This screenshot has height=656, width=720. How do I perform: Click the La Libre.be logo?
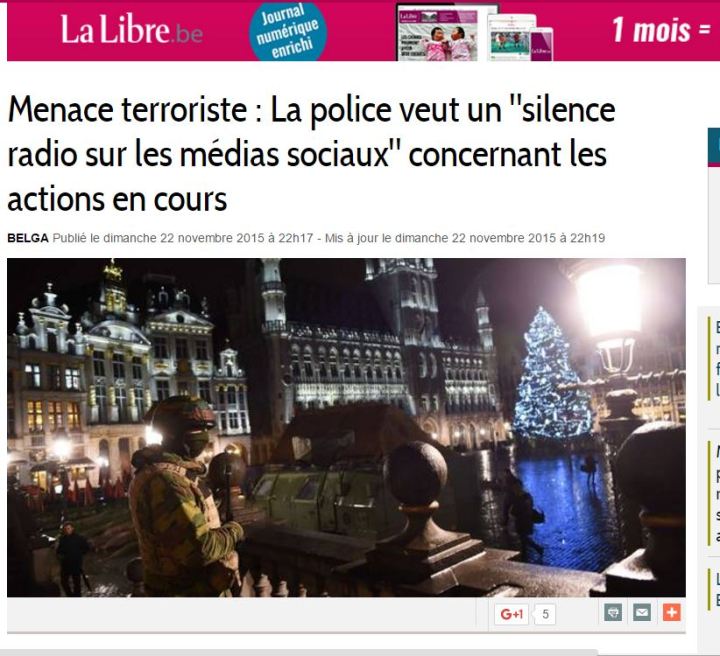[132, 29]
